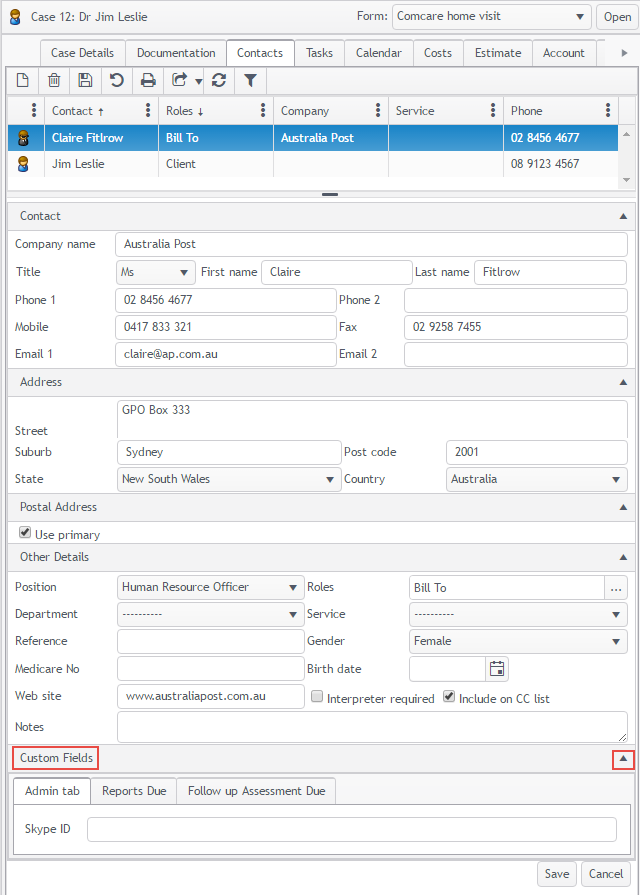This screenshot has height=895, width=640.
Task: Click the New contact page icon
Action: pyautogui.click(x=22, y=81)
